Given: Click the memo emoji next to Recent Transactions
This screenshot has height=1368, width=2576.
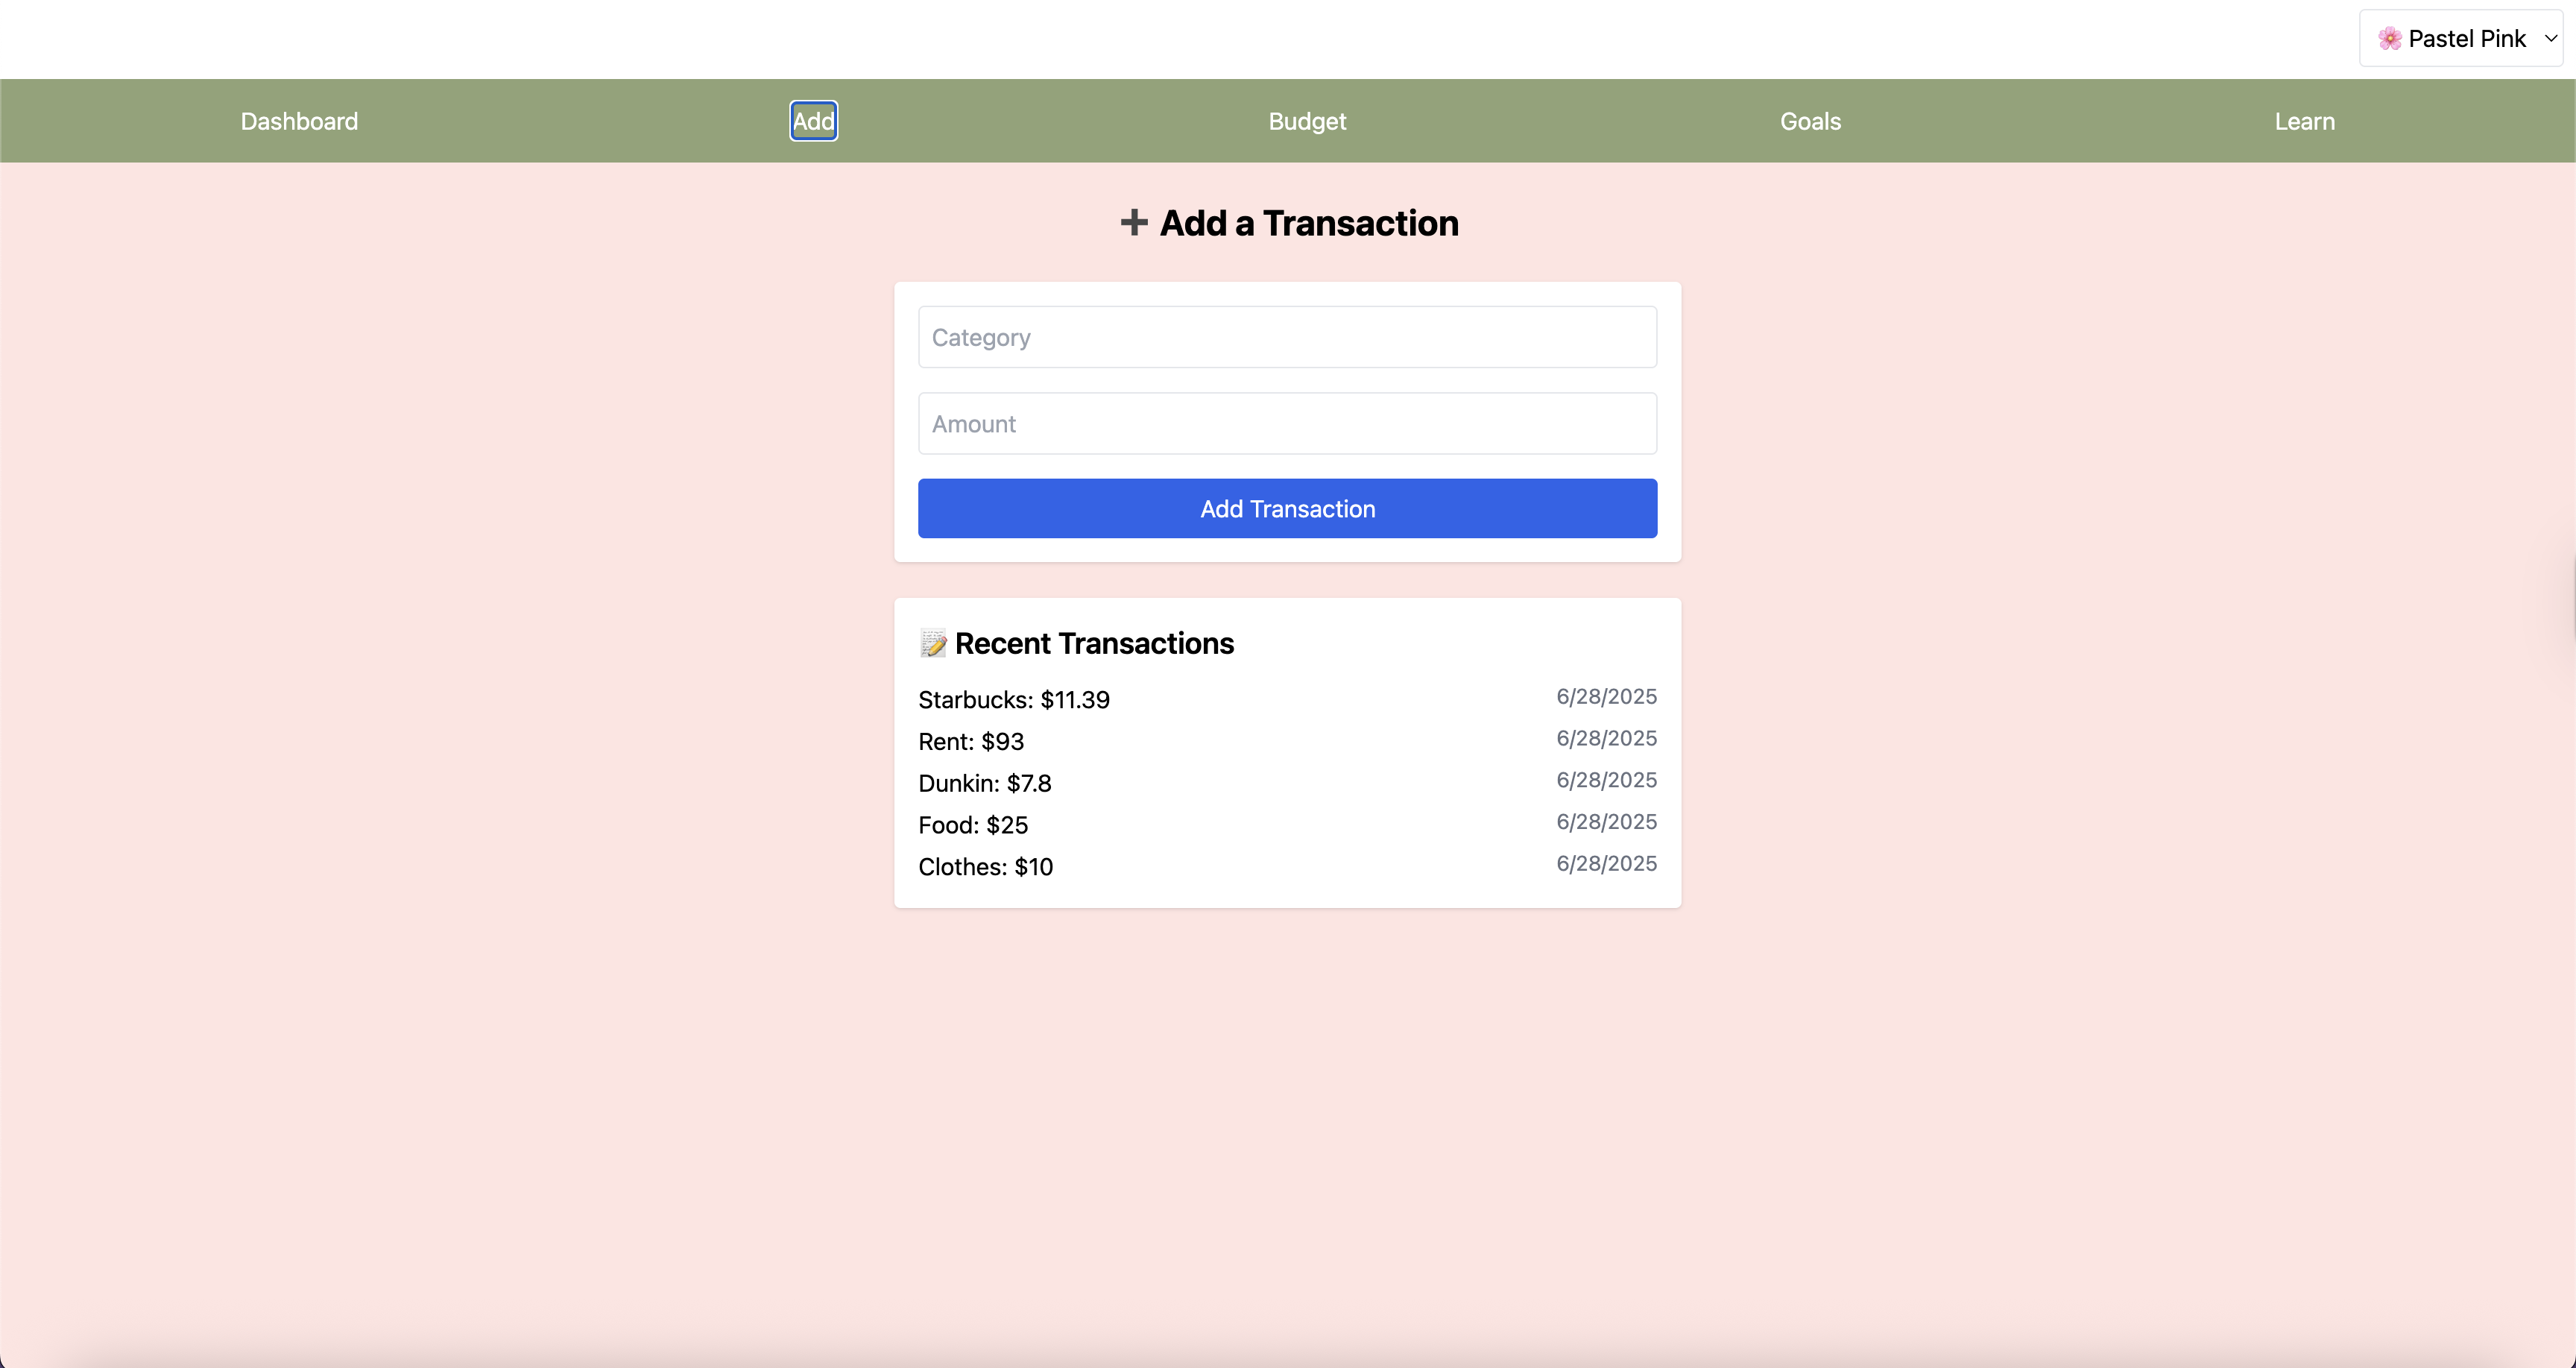Looking at the screenshot, I should click(933, 643).
